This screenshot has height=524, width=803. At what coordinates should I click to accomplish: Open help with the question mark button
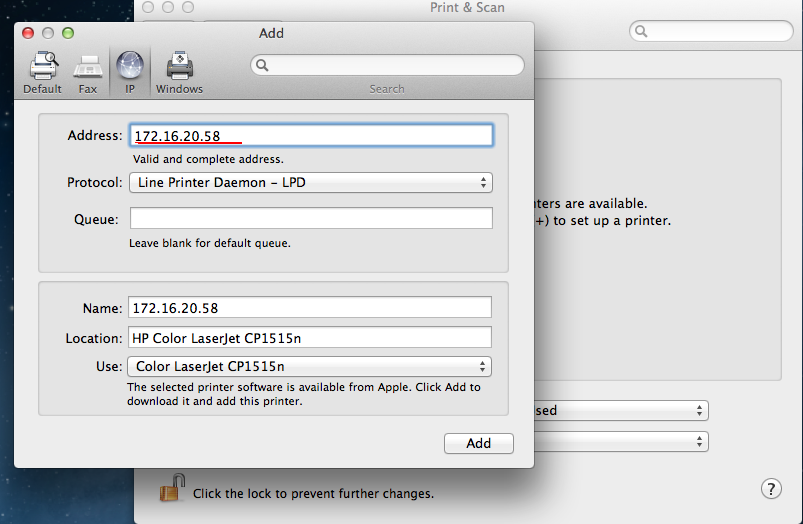(x=771, y=488)
